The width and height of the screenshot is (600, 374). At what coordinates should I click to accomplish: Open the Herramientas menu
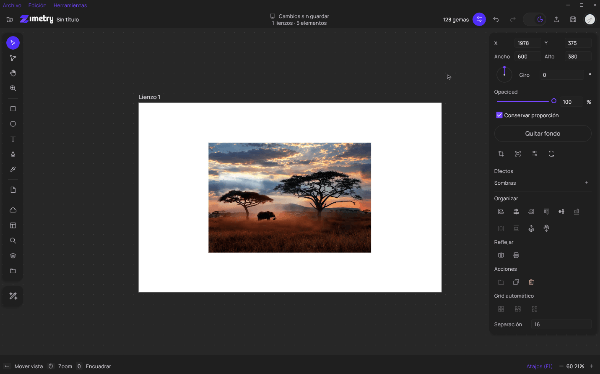click(x=70, y=5)
